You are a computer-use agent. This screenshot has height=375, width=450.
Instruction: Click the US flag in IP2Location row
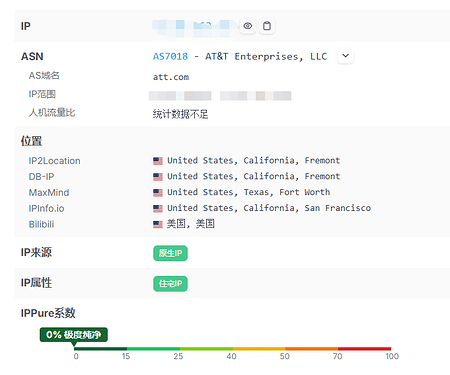click(158, 161)
